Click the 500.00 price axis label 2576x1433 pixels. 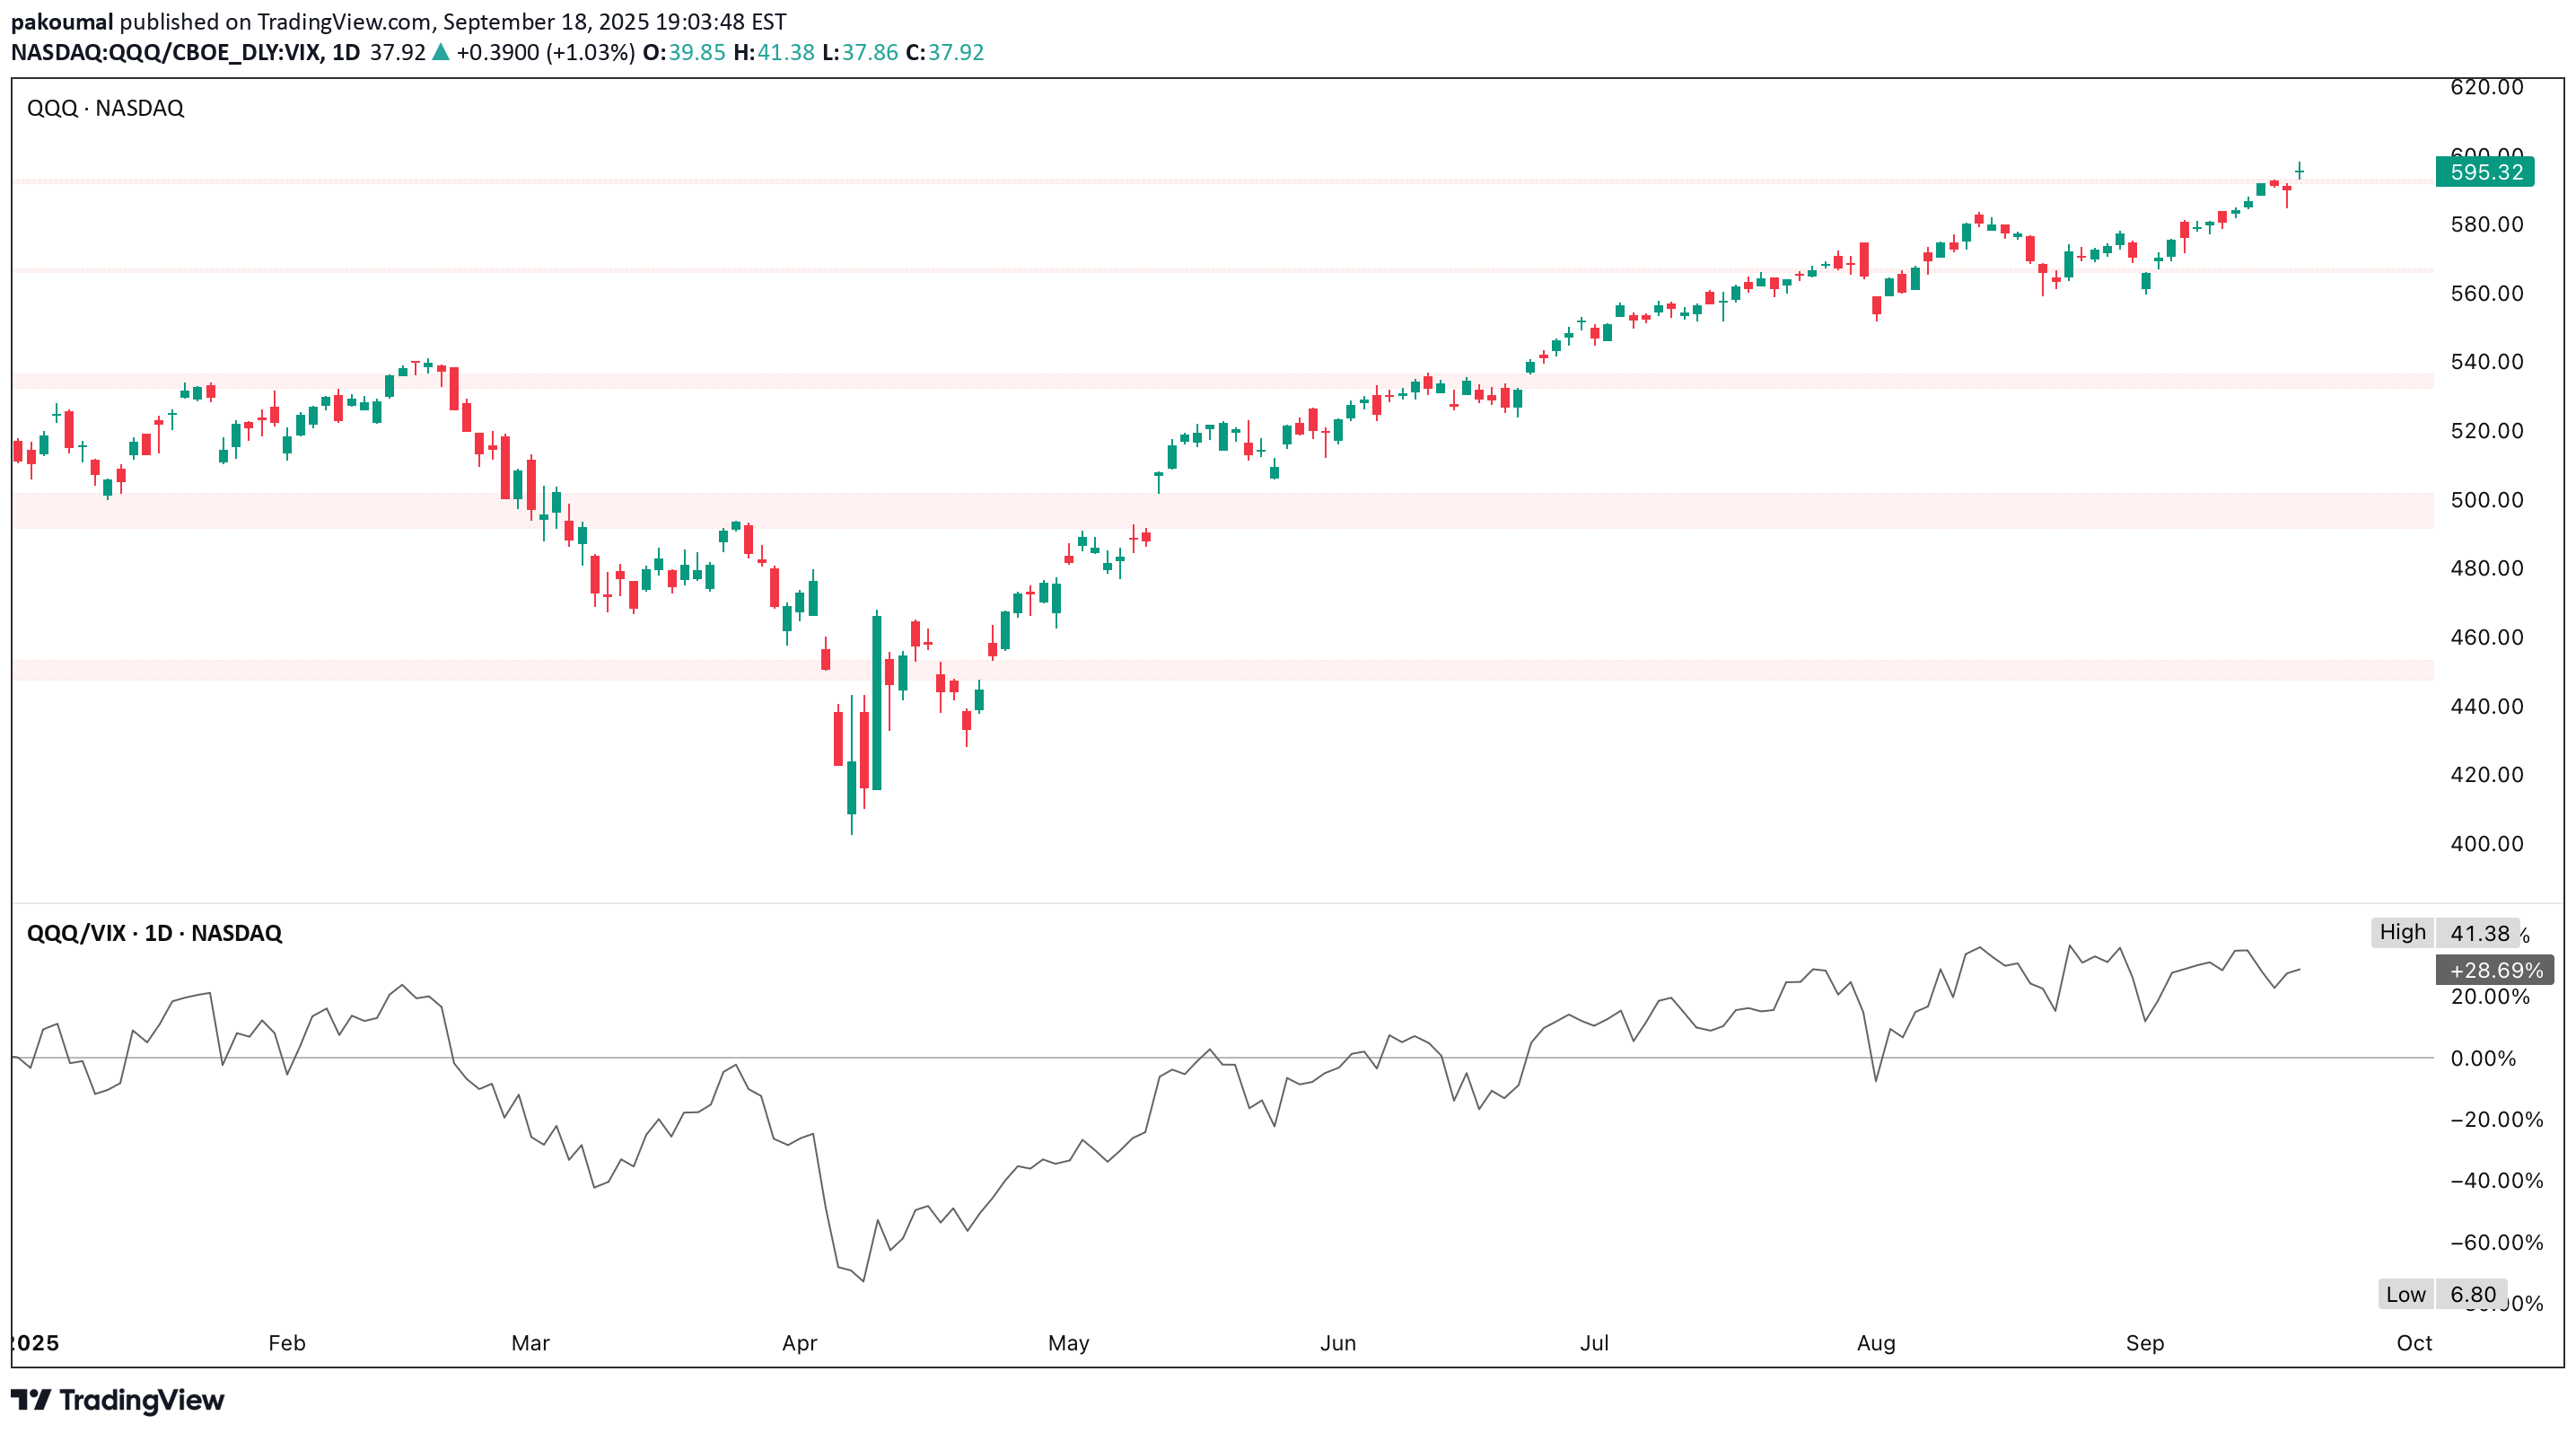point(2486,499)
